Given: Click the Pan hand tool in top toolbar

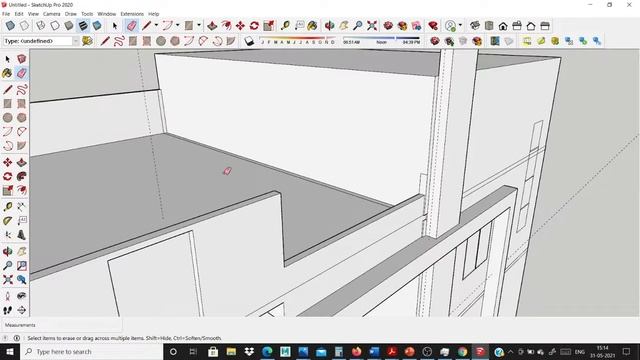Looking at the screenshot, I should click(344, 26).
